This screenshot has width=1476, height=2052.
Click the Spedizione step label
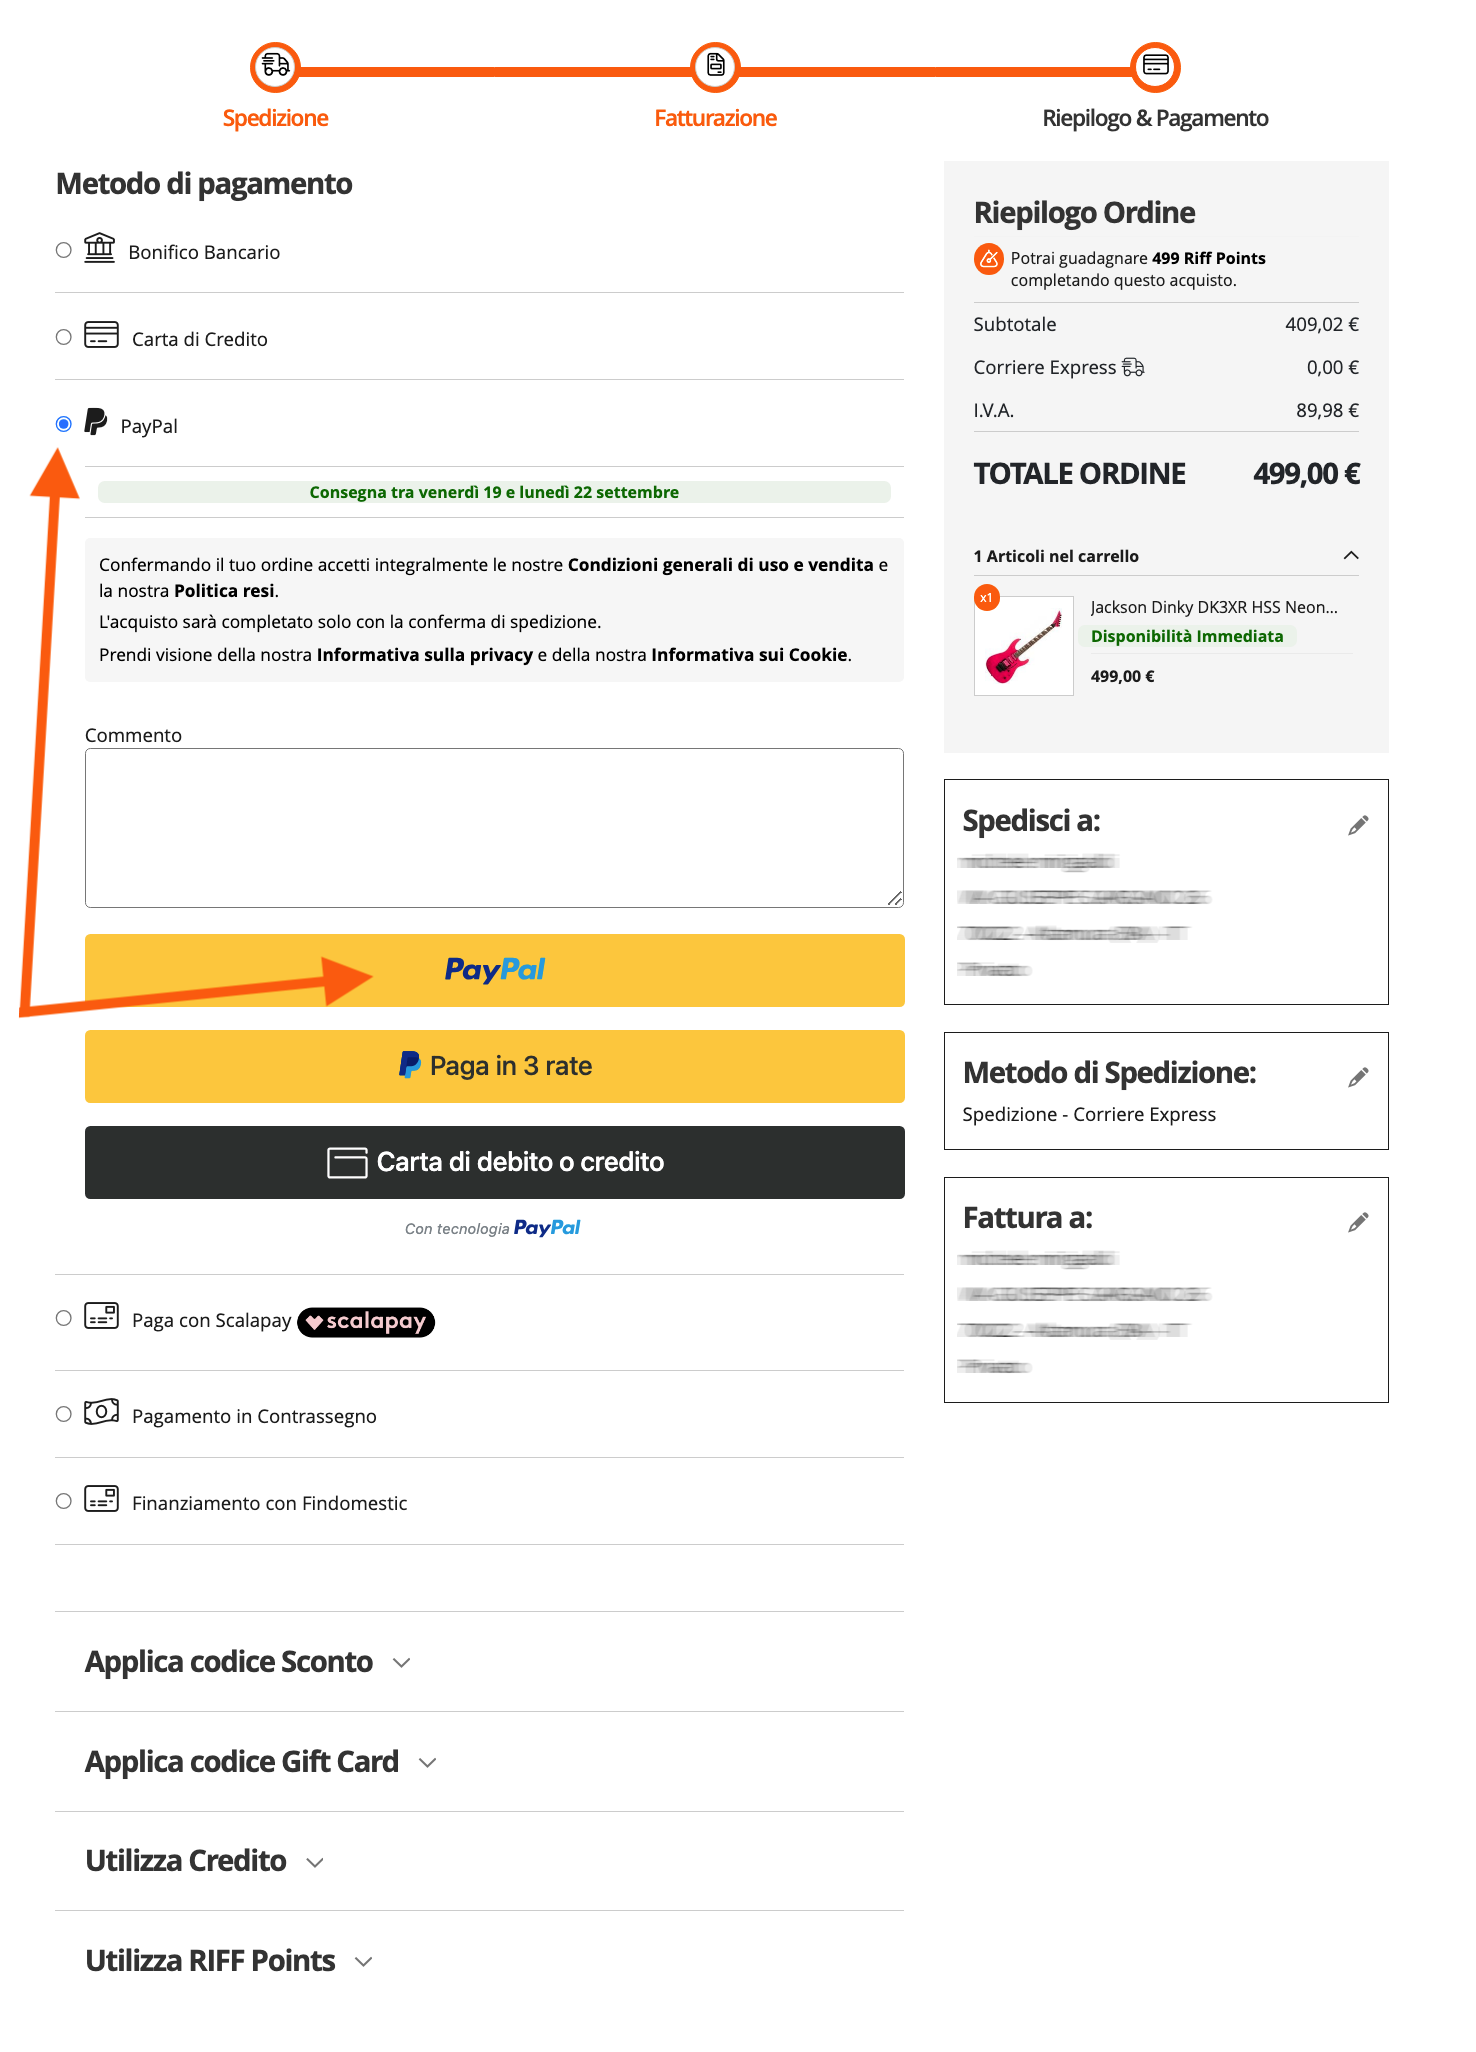coord(276,117)
